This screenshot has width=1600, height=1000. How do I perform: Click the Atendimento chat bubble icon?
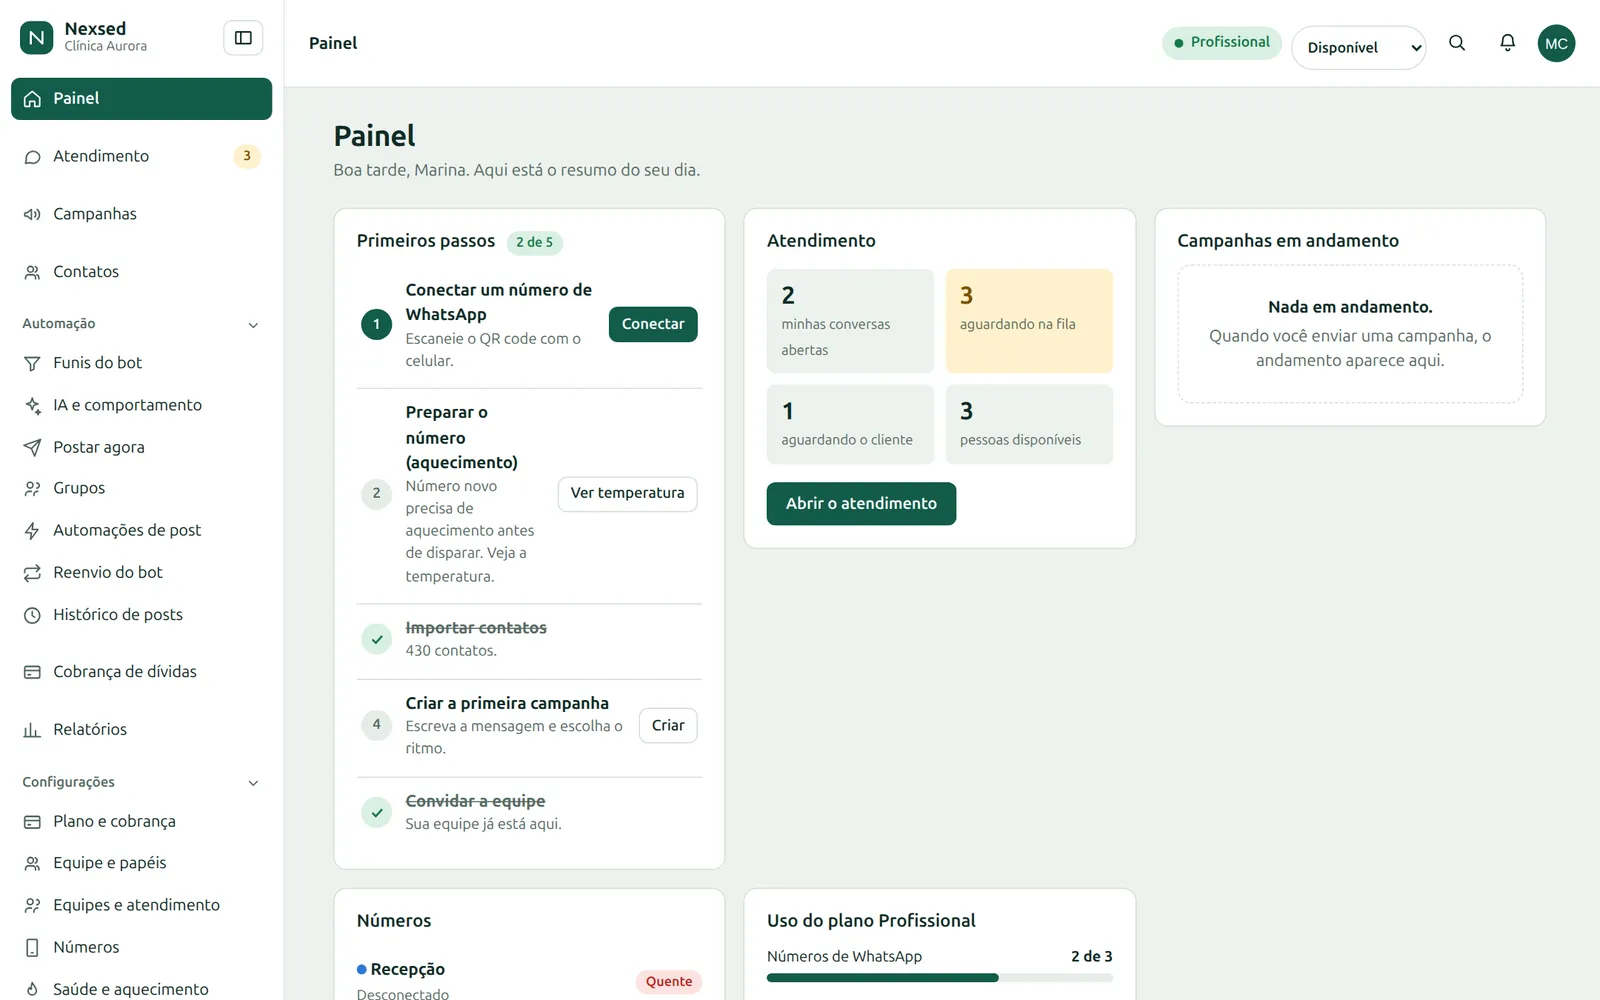click(x=32, y=157)
